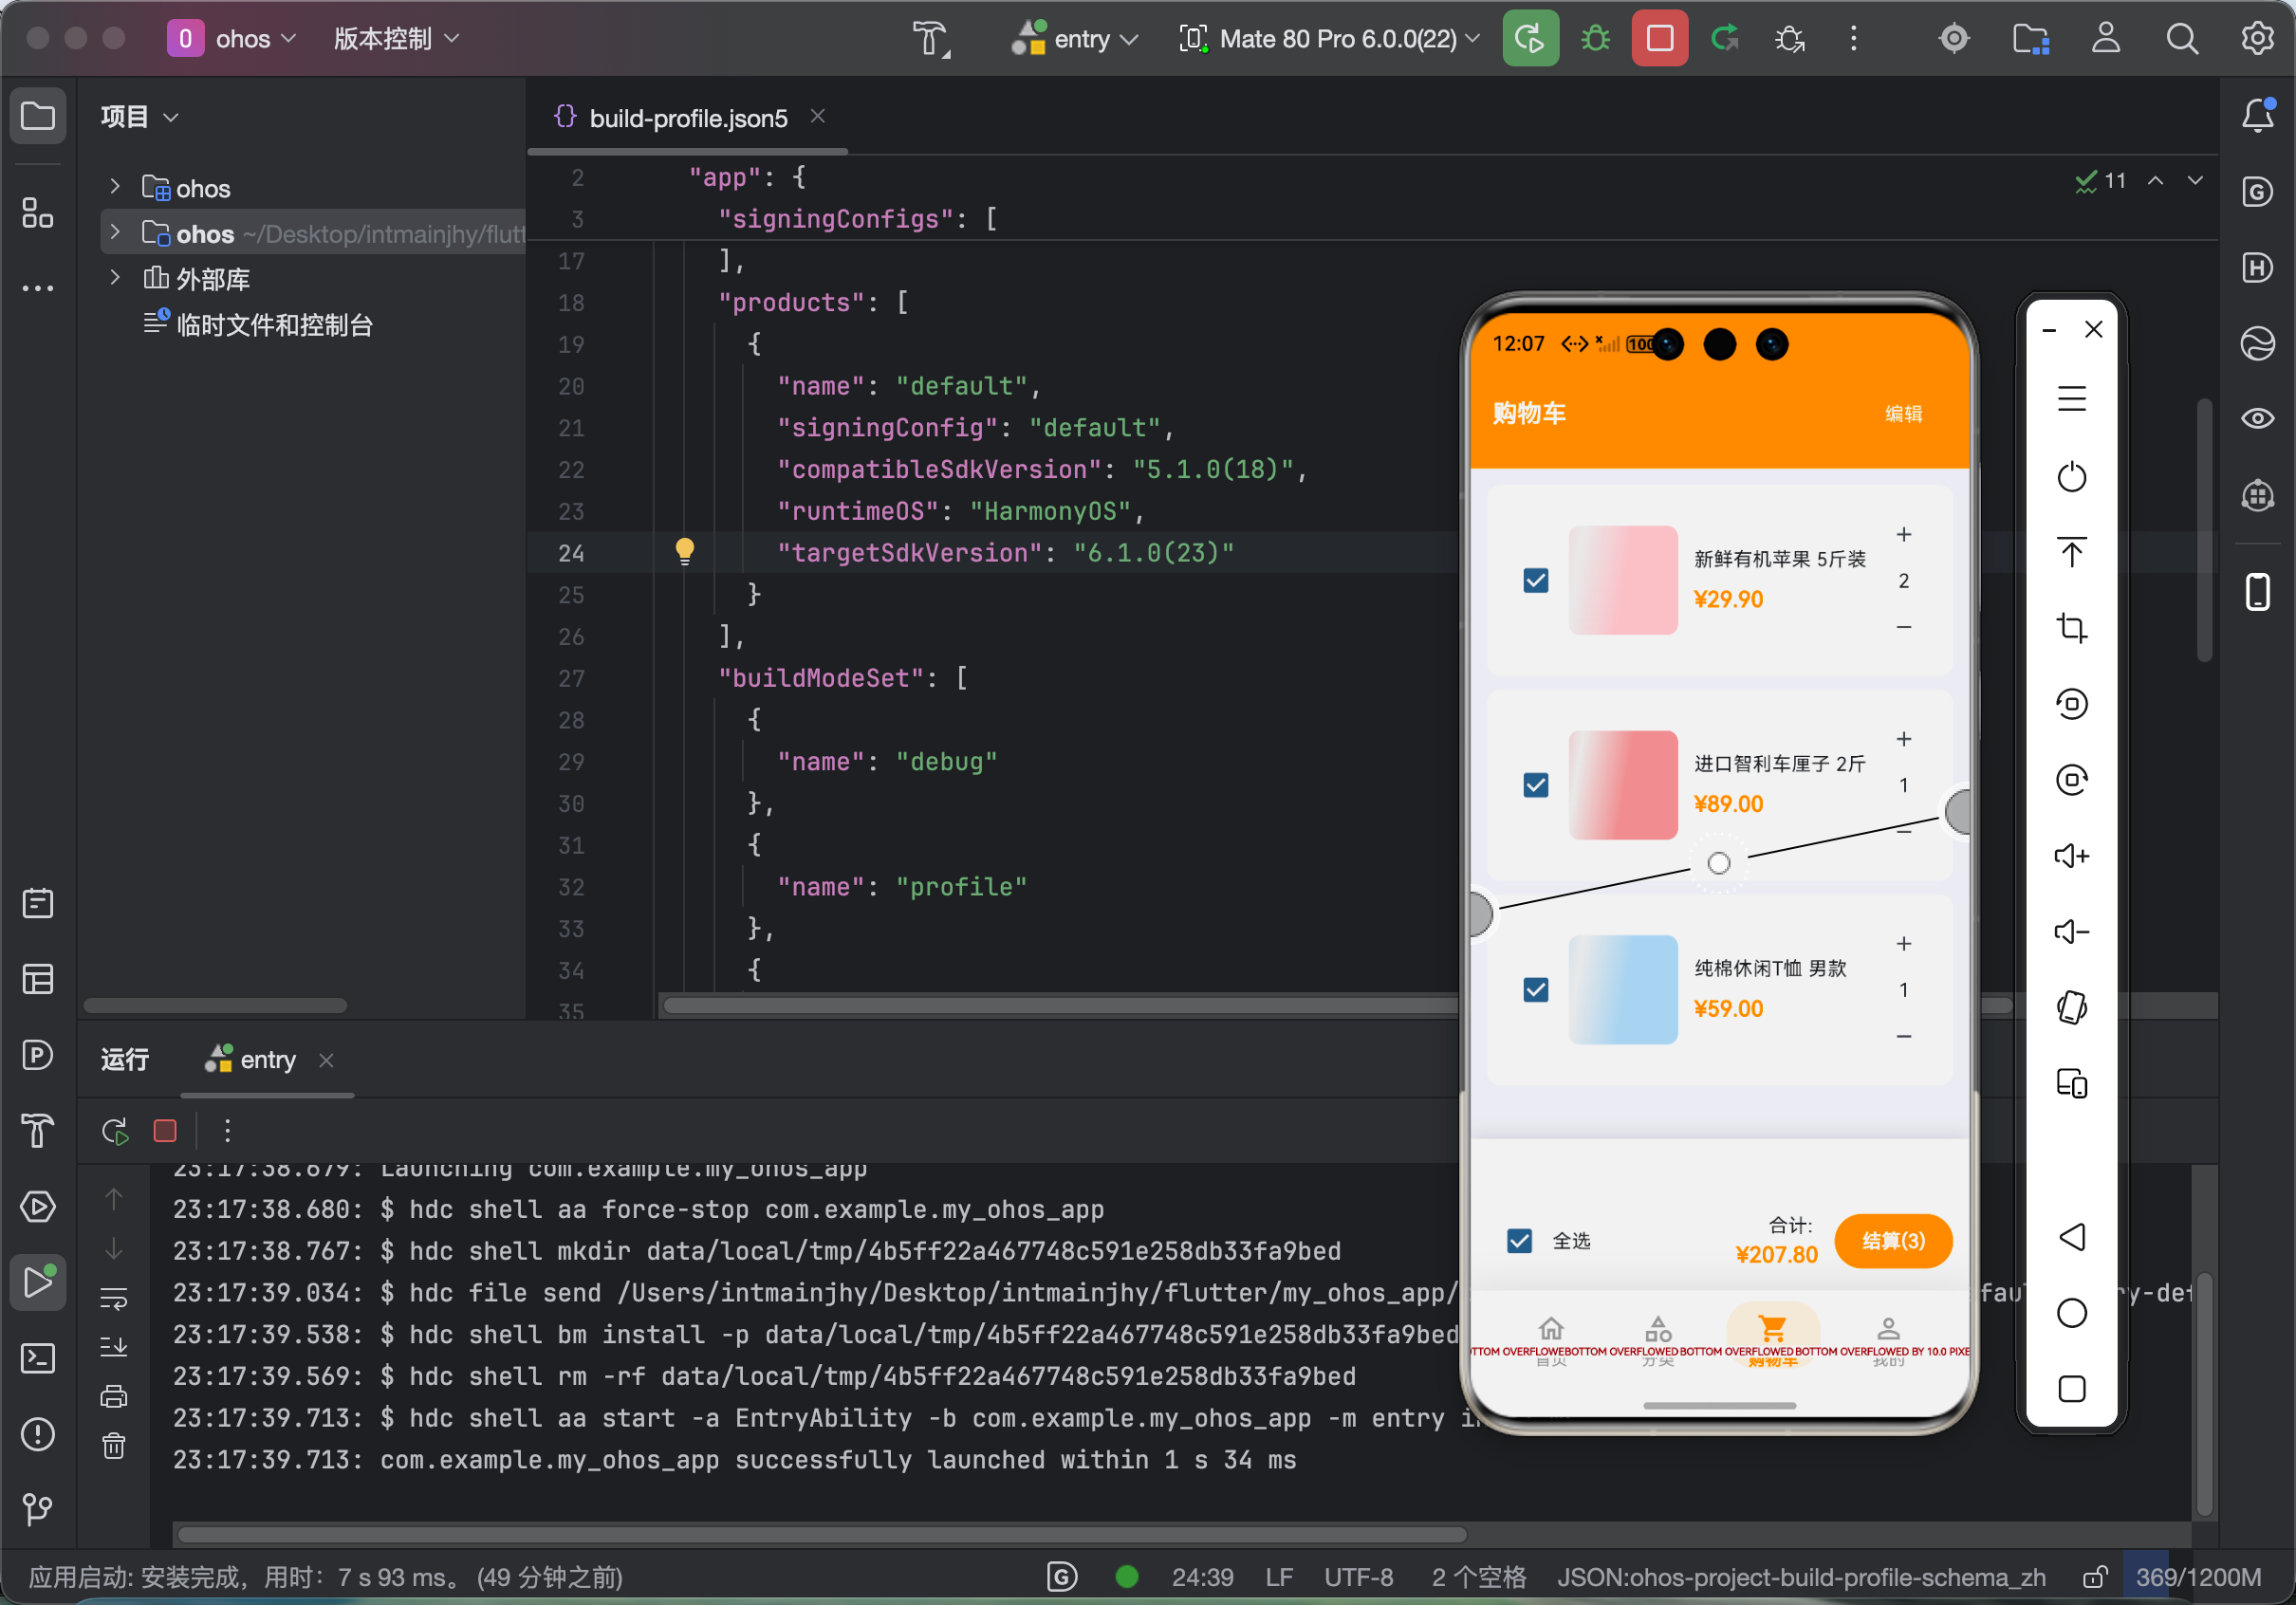Expand the 外部库 tree node
This screenshot has width=2296, height=1605.
[x=115, y=278]
